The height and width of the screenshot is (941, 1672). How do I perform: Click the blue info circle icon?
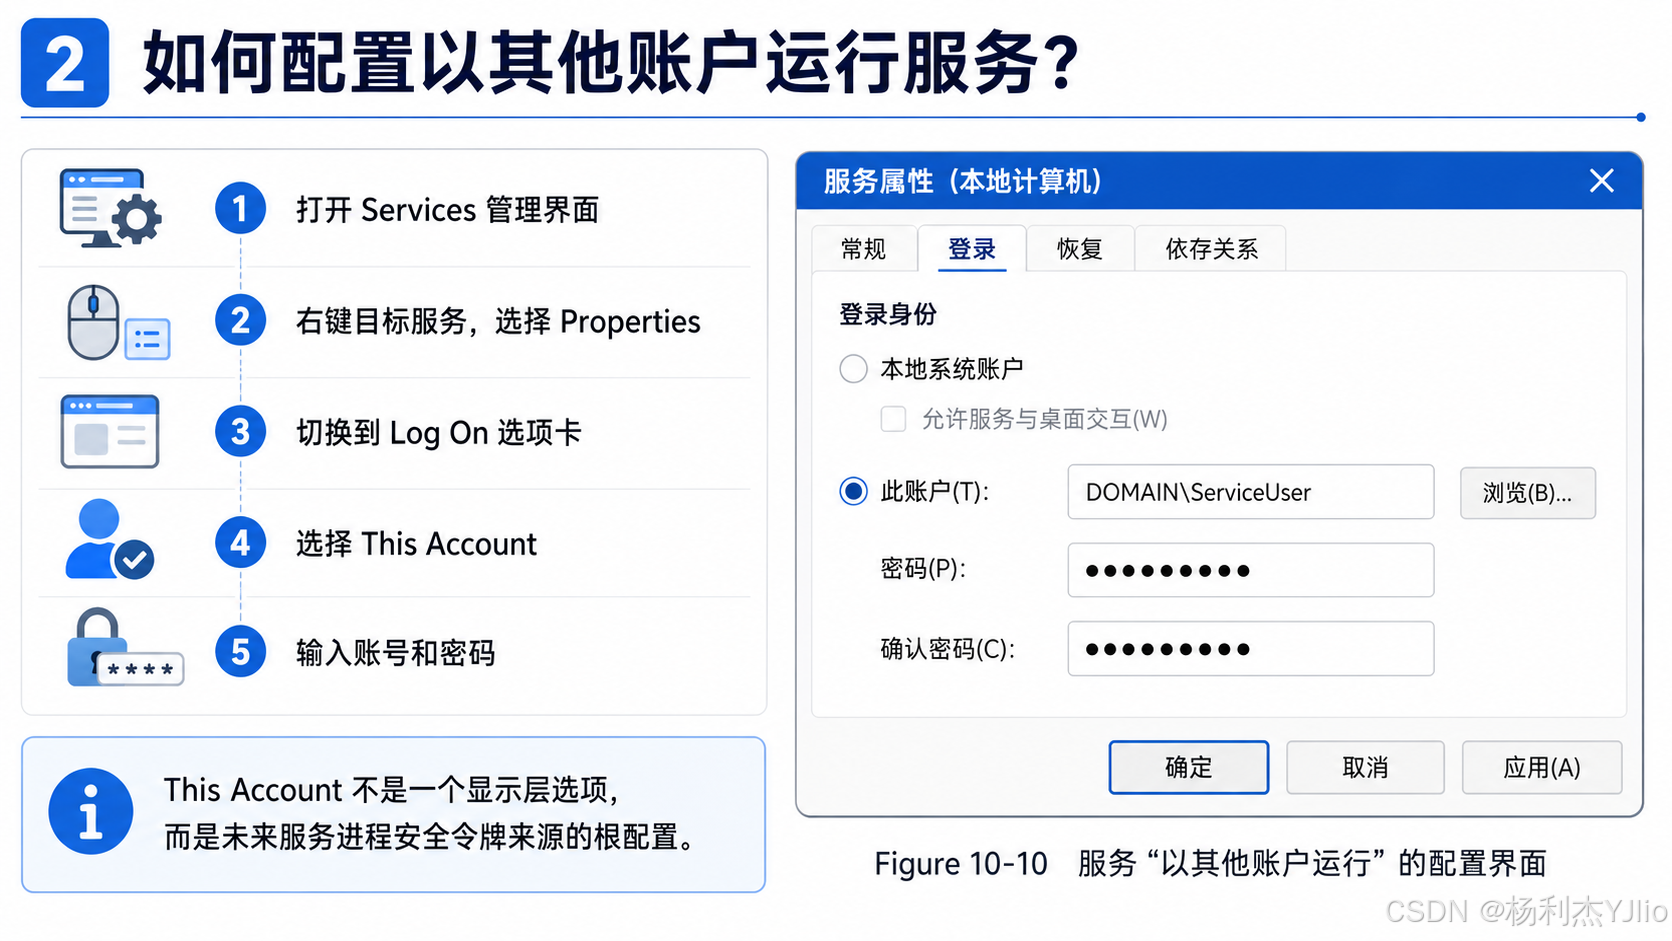pyautogui.click(x=91, y=811)
